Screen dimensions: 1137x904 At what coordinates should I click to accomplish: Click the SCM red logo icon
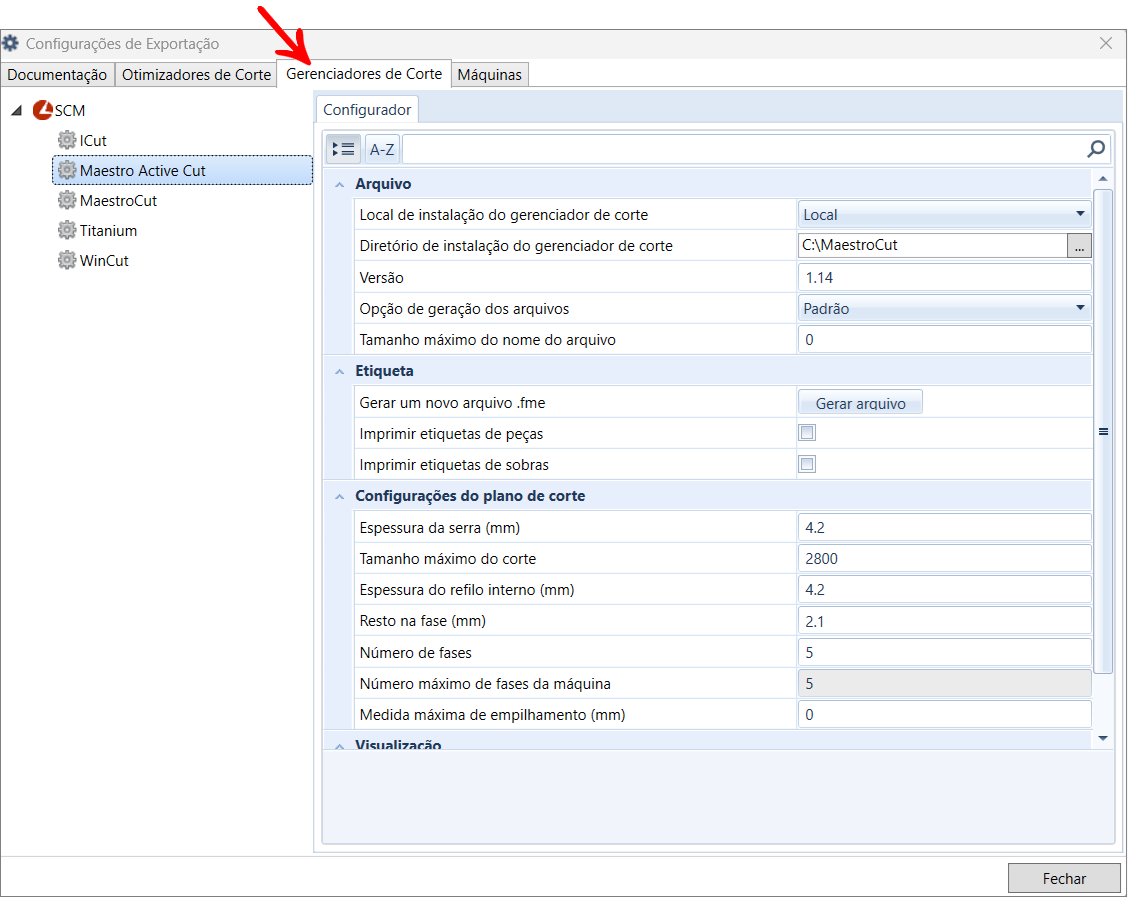[x=43, y=110]
